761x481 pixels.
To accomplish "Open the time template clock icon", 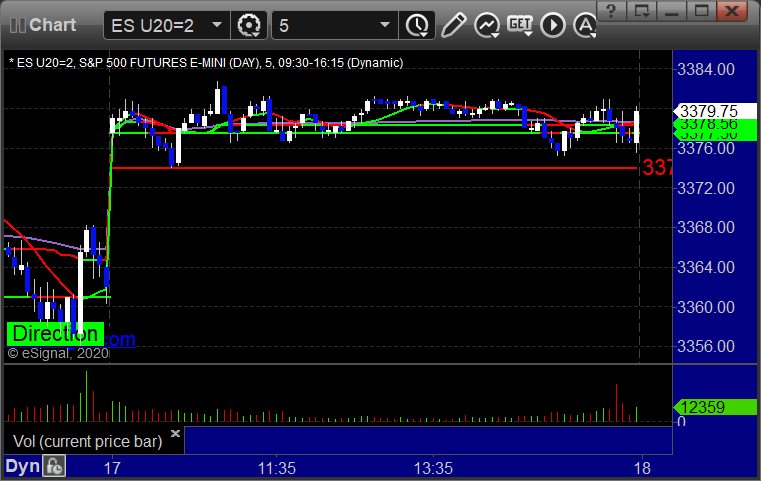I will coord(417,25).
